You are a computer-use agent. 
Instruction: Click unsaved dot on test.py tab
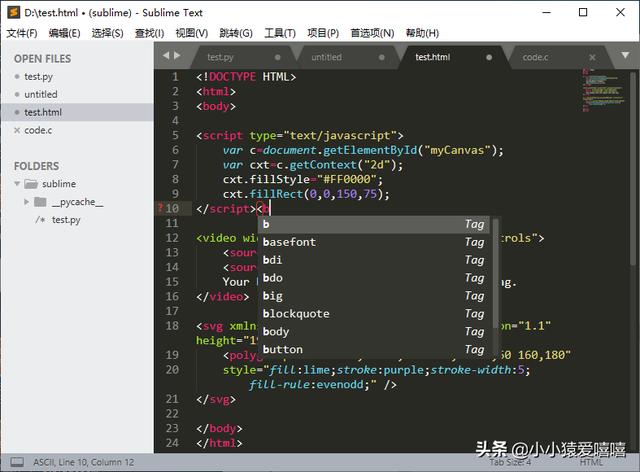click(278, 58)
